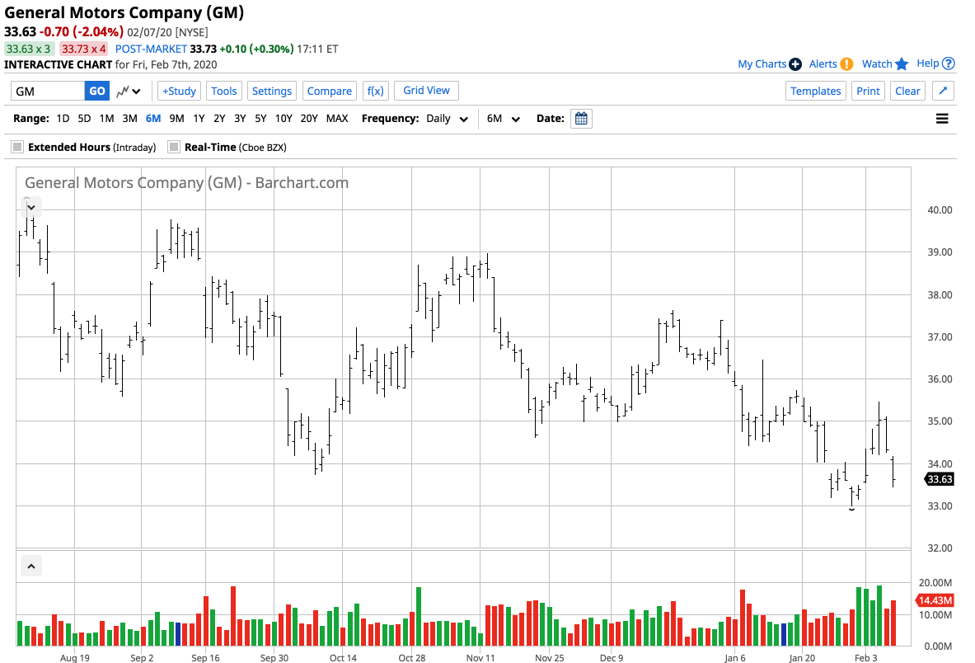Toggle the volume pane chevron button

click(31, 566)
